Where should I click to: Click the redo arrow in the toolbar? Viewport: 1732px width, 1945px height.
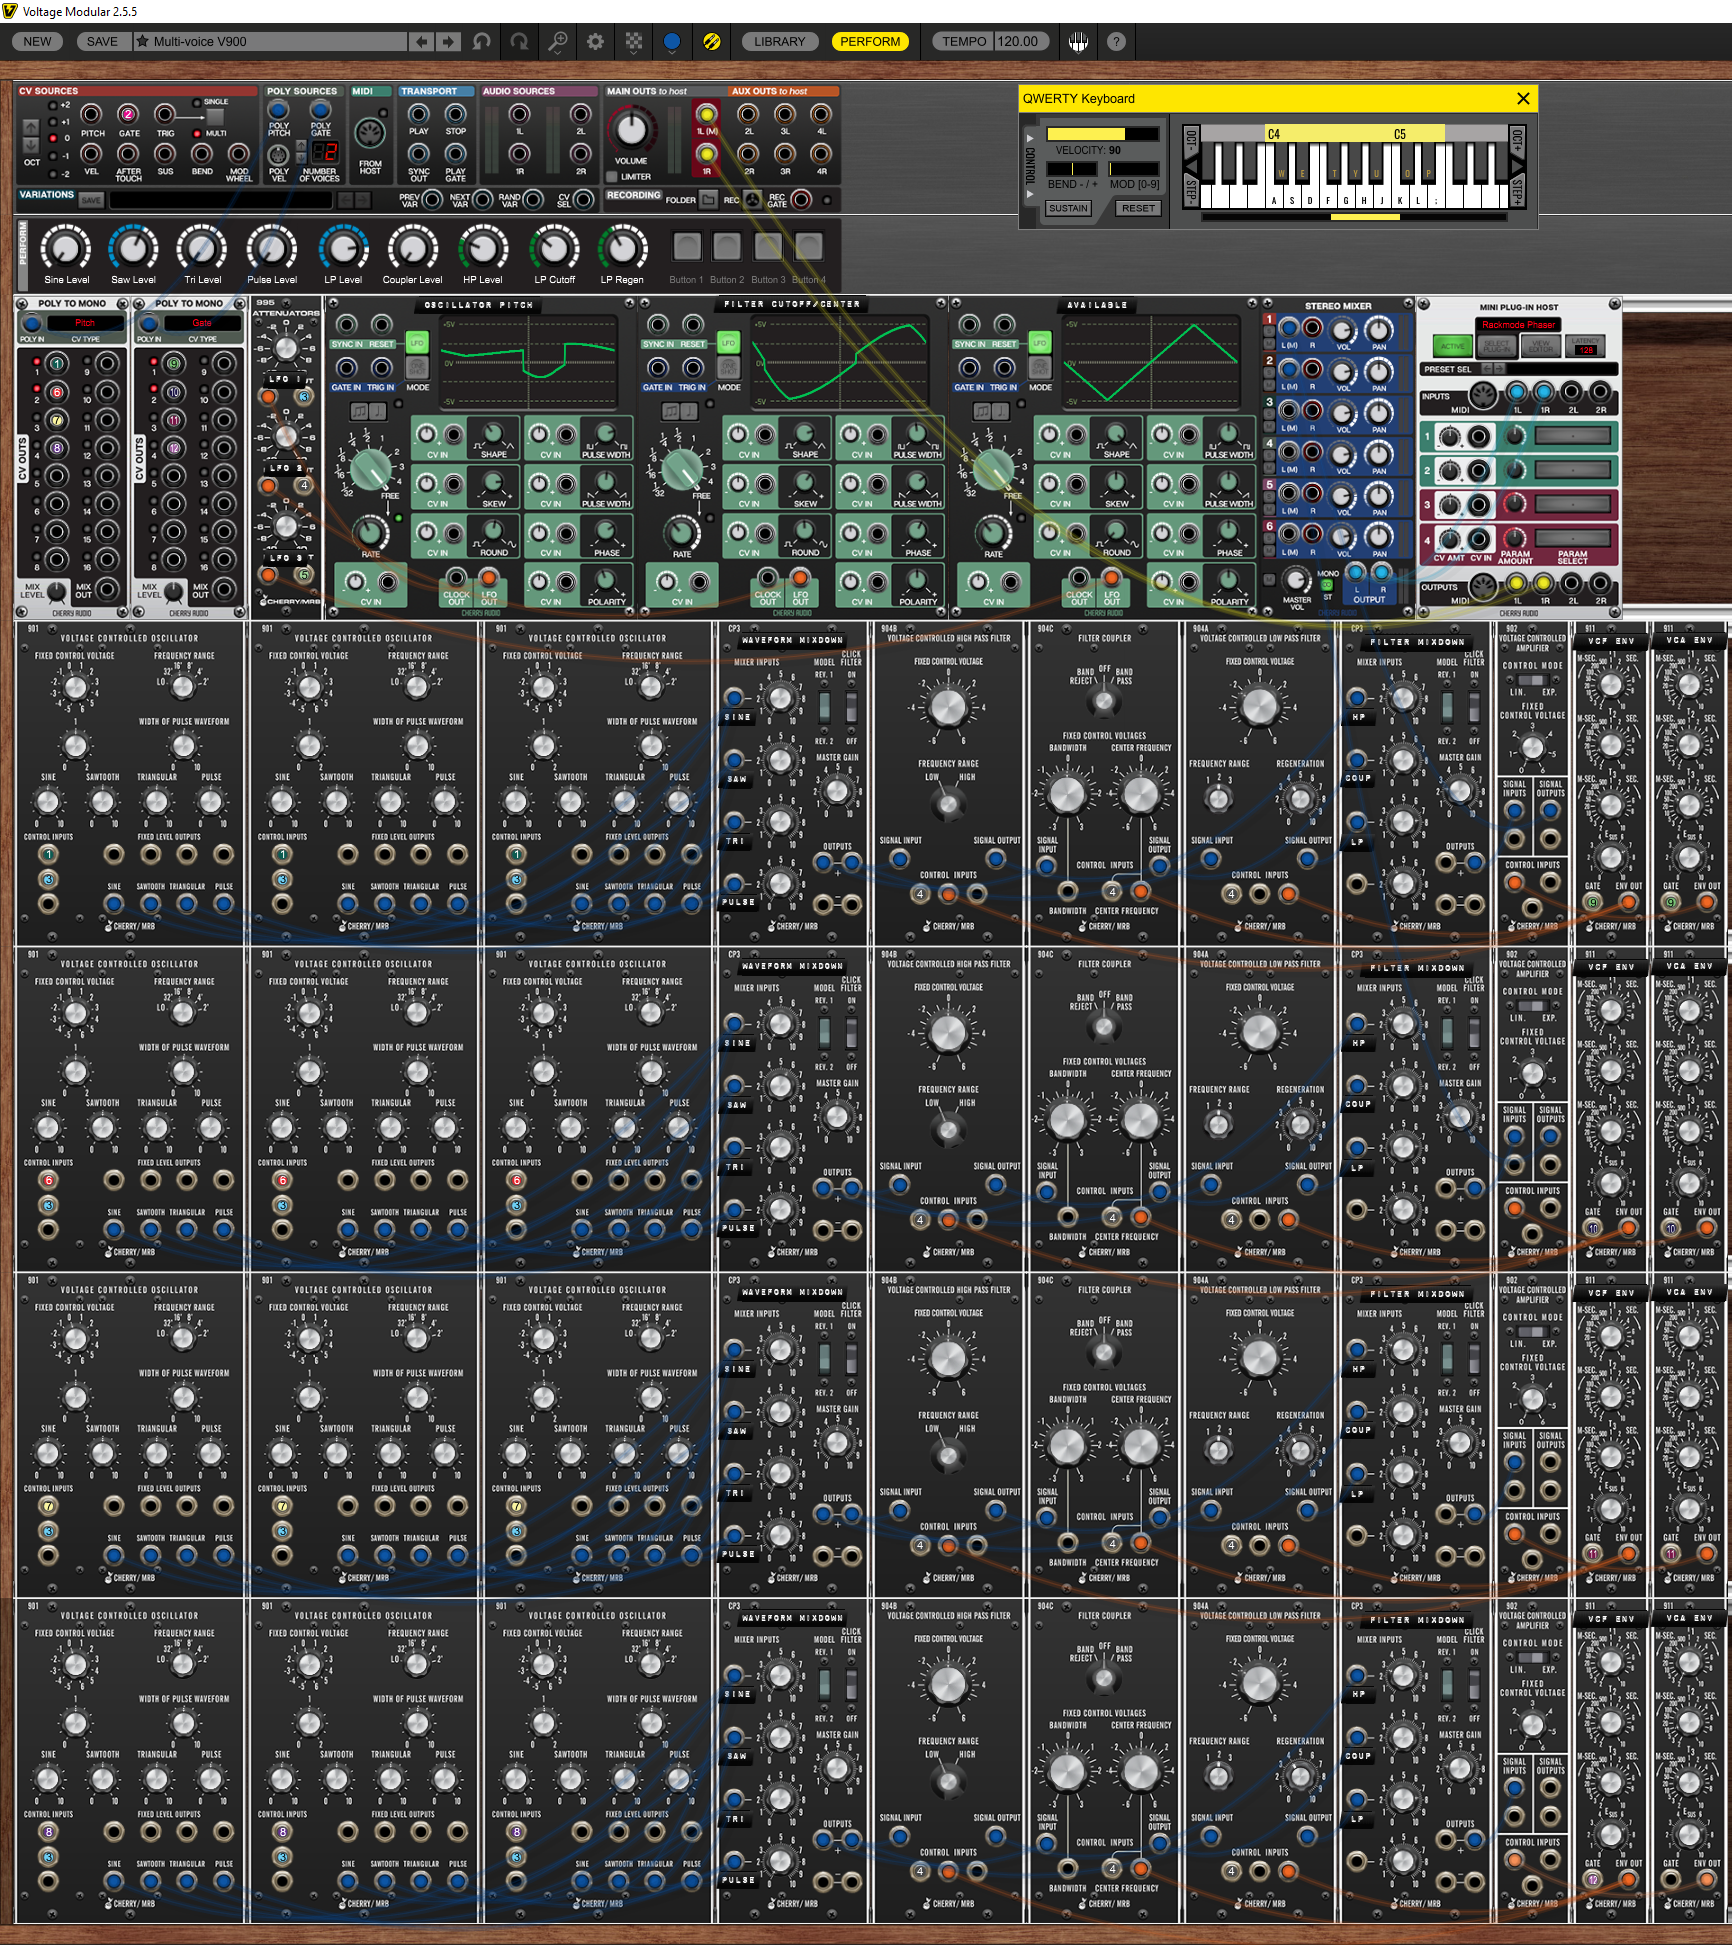tap(519, 41)
